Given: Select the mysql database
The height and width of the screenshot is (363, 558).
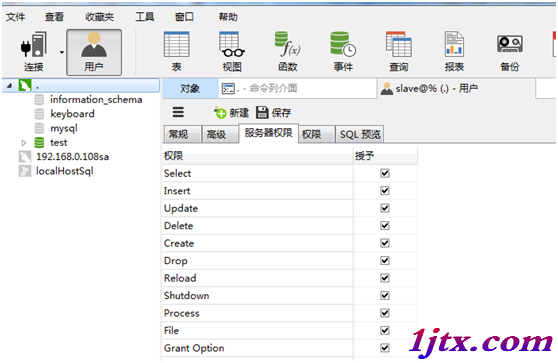Looking at the screenshot, I should pos(64,128).
